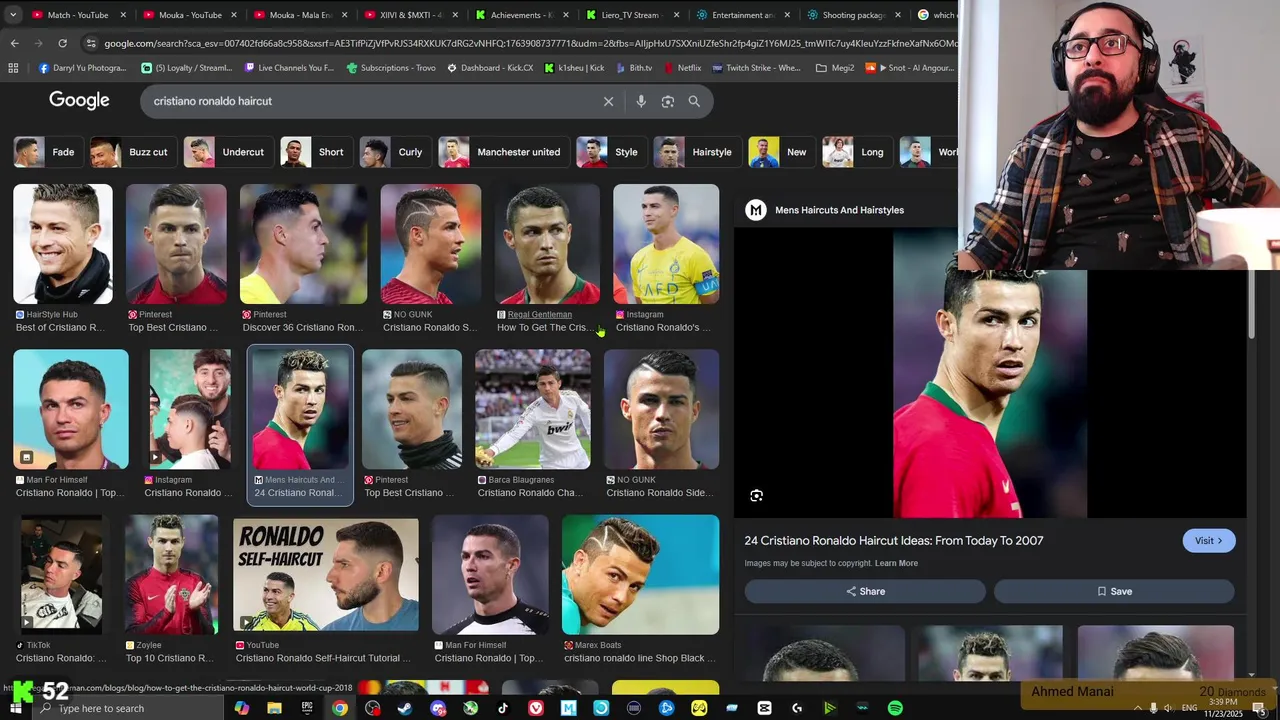Clear the search box with the X icon
Viewport: 1280px width, 720px height.
click(x=608, y=101)
